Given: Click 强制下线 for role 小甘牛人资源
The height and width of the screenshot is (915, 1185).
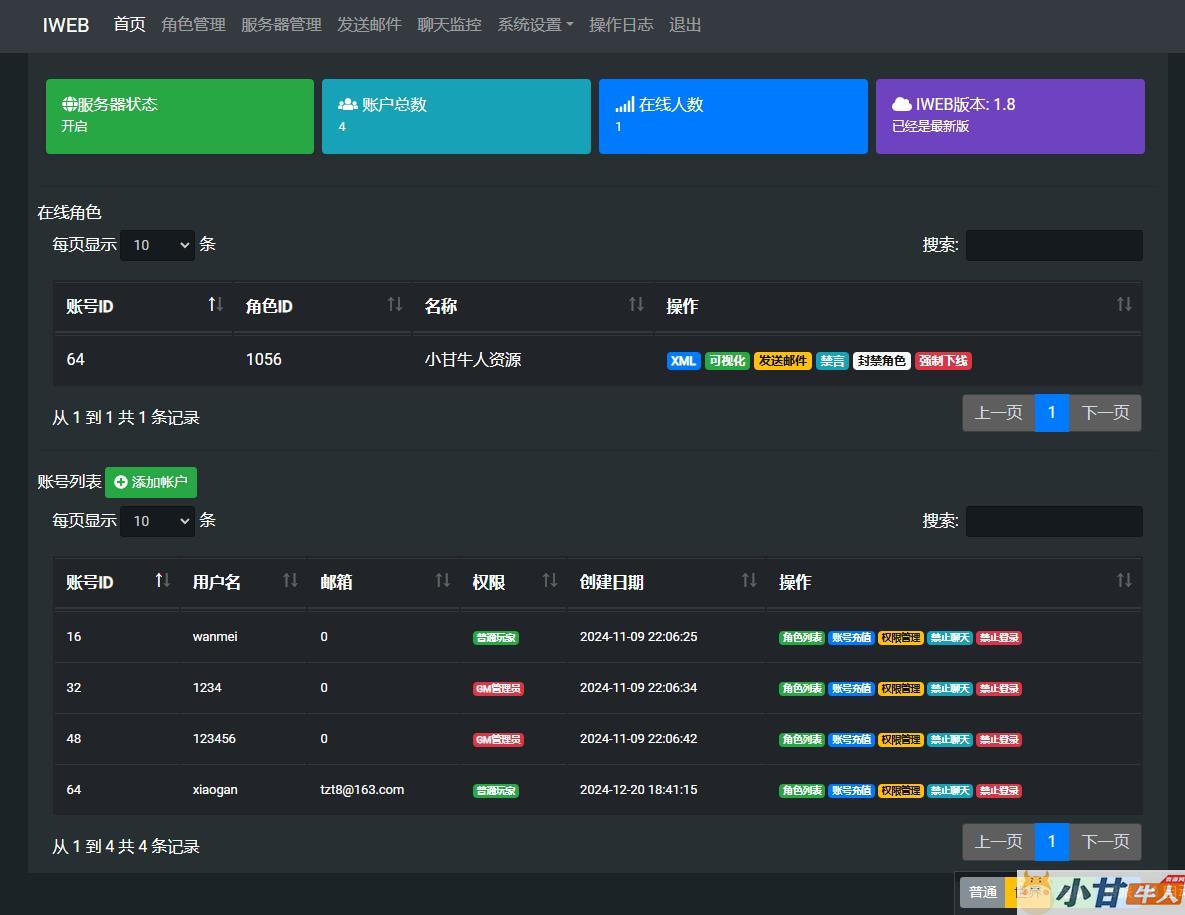Looking at the screenshot, I should click(943, 361).
